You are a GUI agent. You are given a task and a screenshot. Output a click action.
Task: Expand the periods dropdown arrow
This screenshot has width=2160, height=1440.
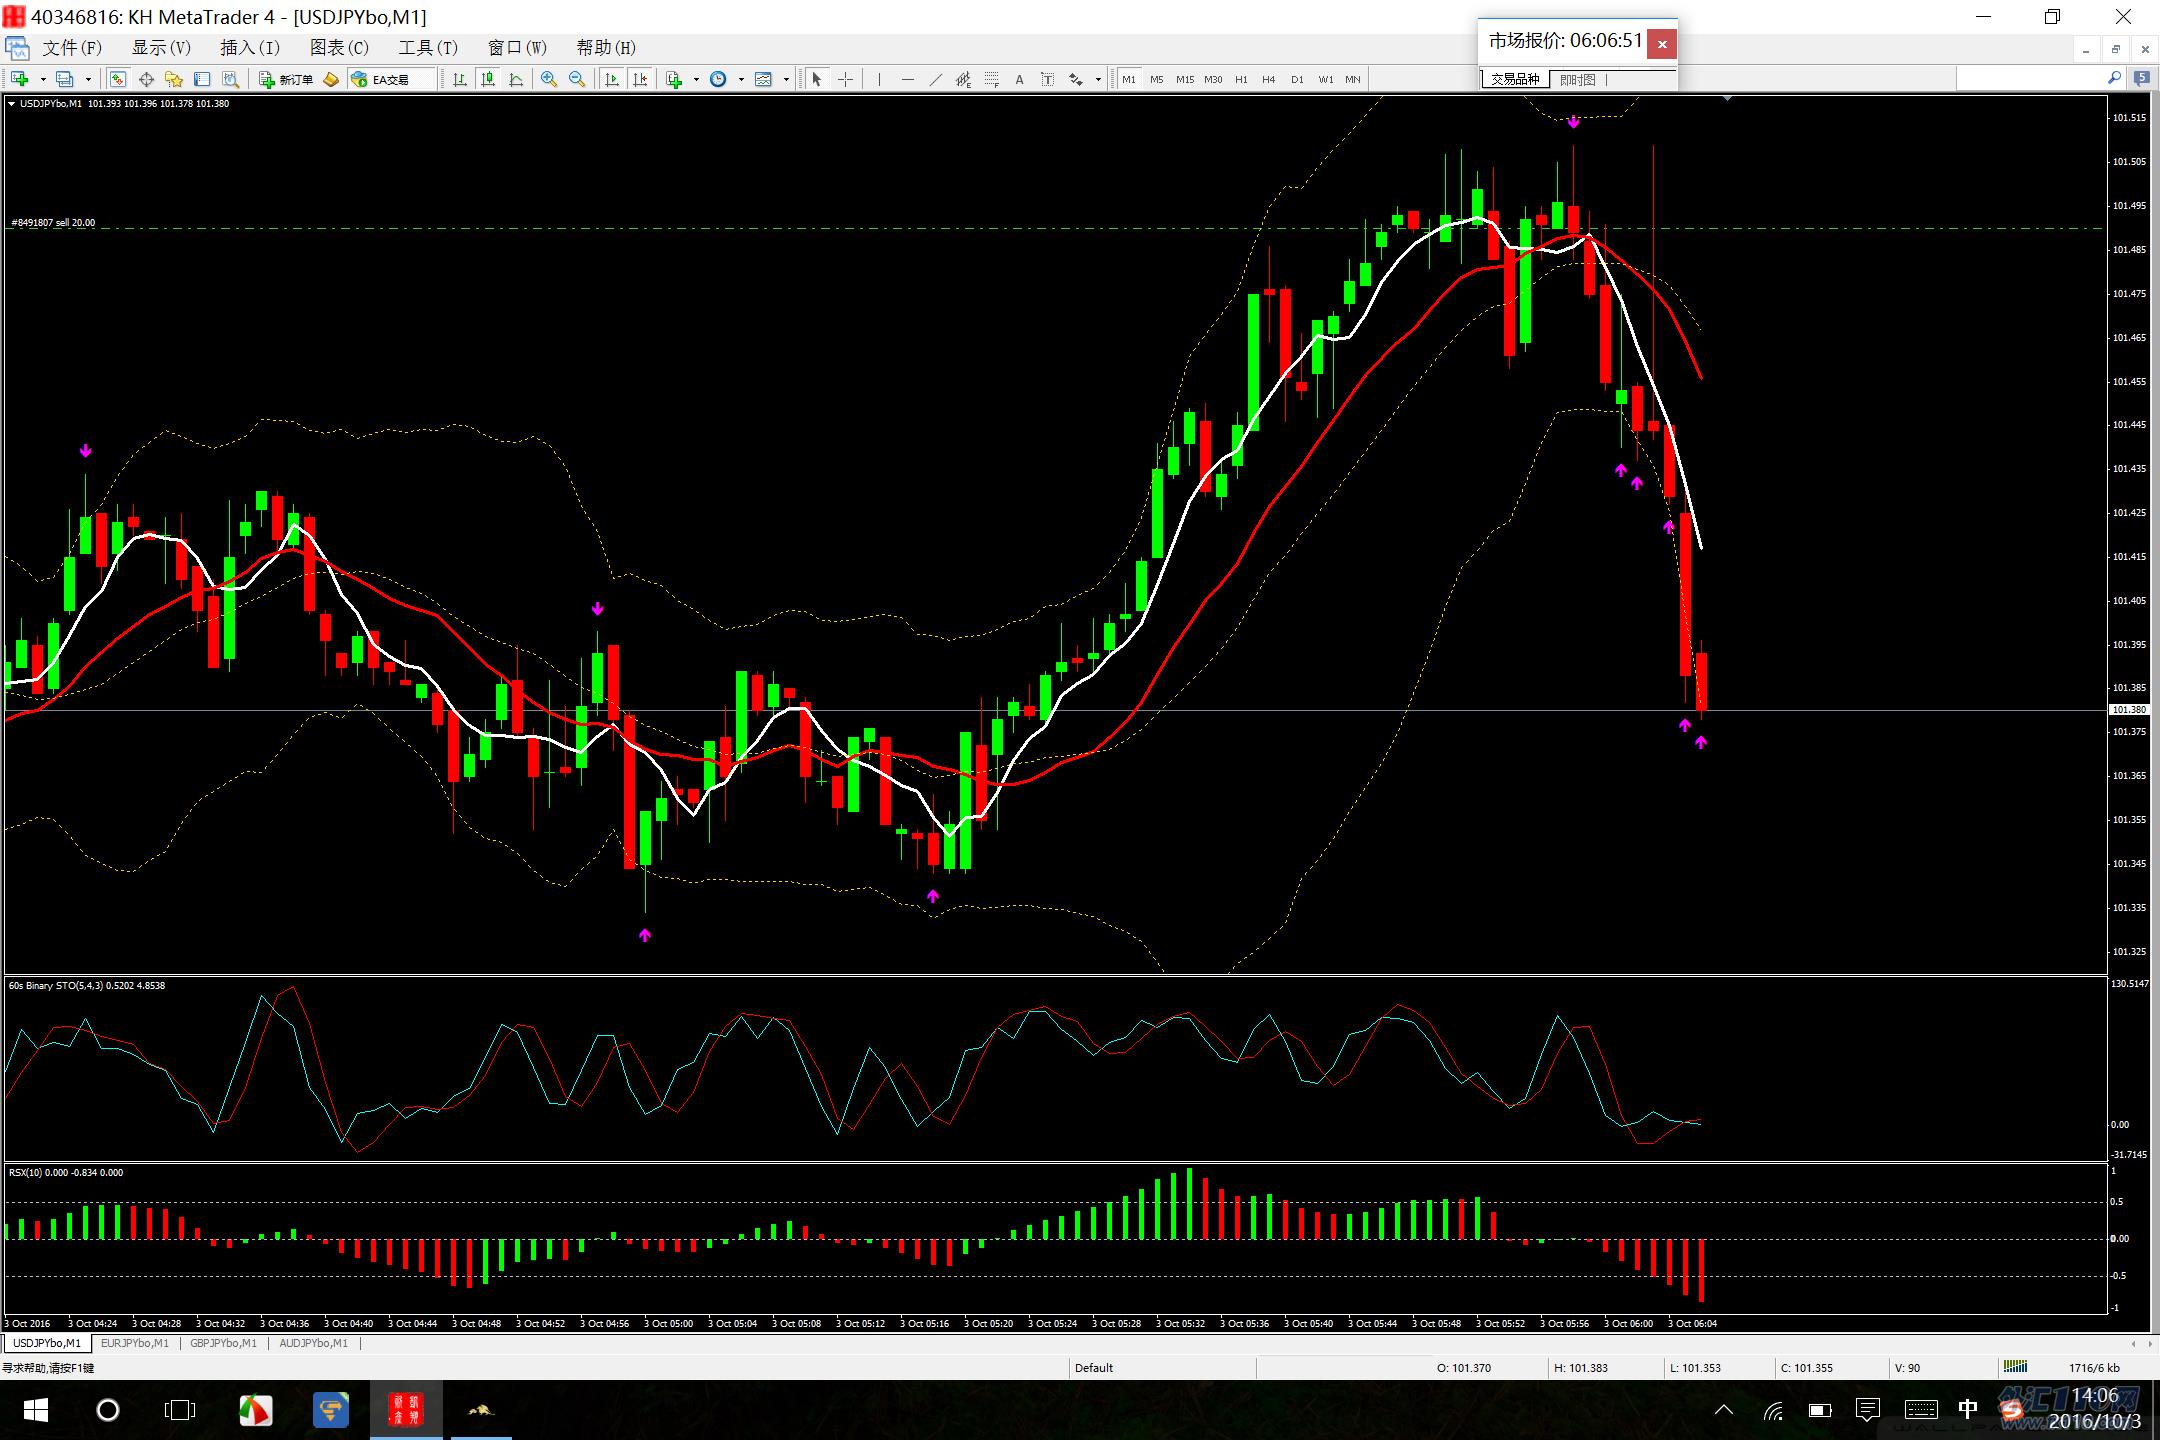[x=741, y=79]
